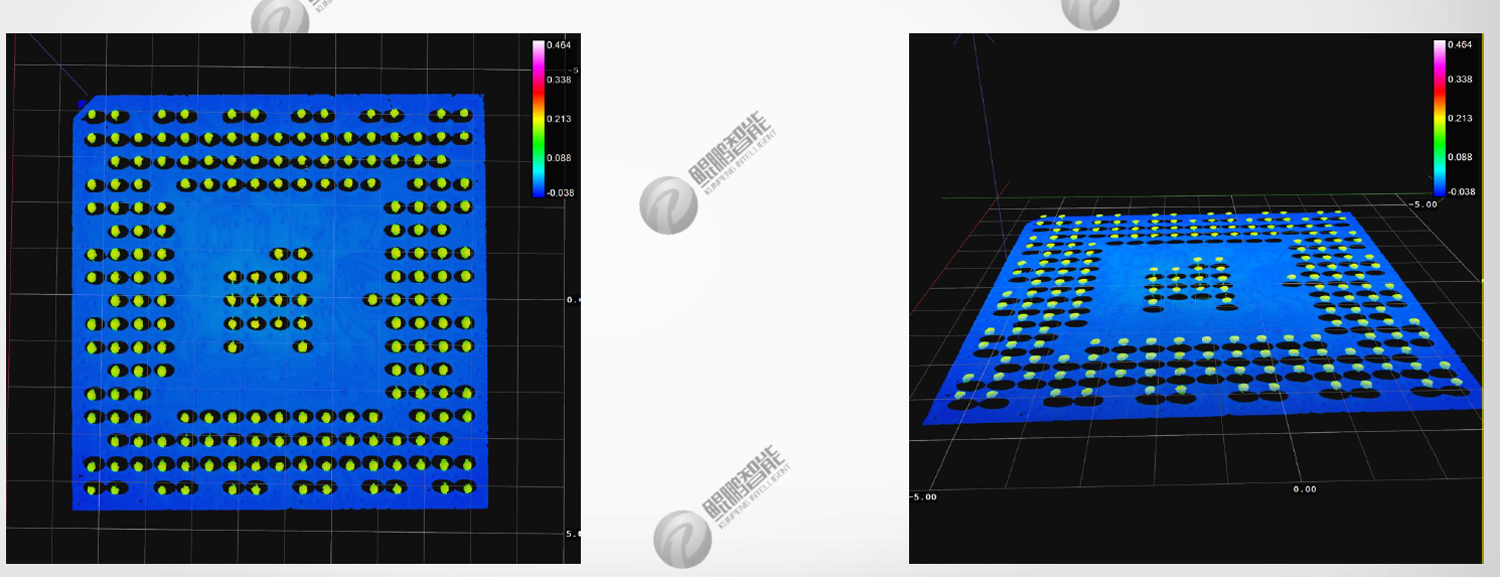Viewport: 1500px width, 577px height.
Task: Click the 0.088 legend value in right view
Action: click(x=1459, y=157)
